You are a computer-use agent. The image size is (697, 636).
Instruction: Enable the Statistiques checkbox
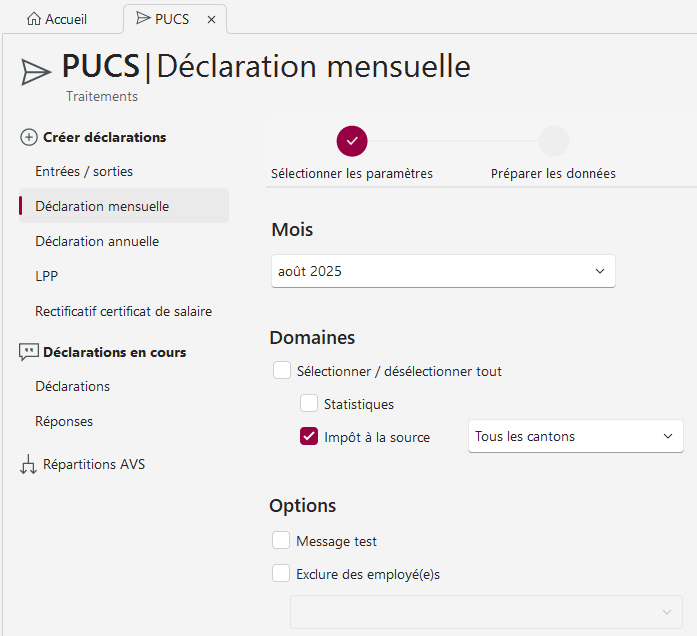309,404
